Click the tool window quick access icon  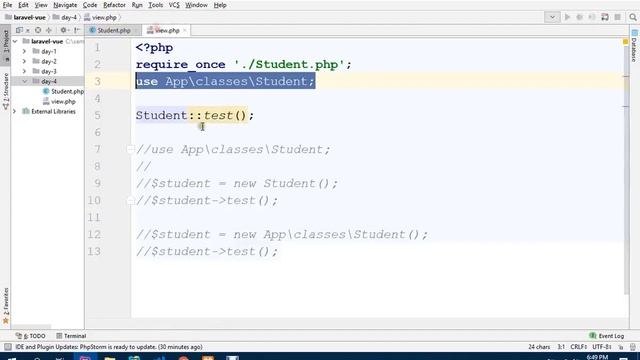(8, 347)
